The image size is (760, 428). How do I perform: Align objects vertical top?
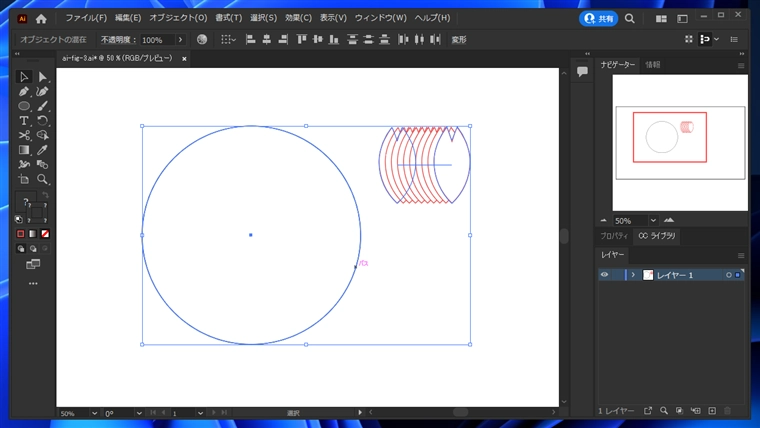[x=301, y=40]
